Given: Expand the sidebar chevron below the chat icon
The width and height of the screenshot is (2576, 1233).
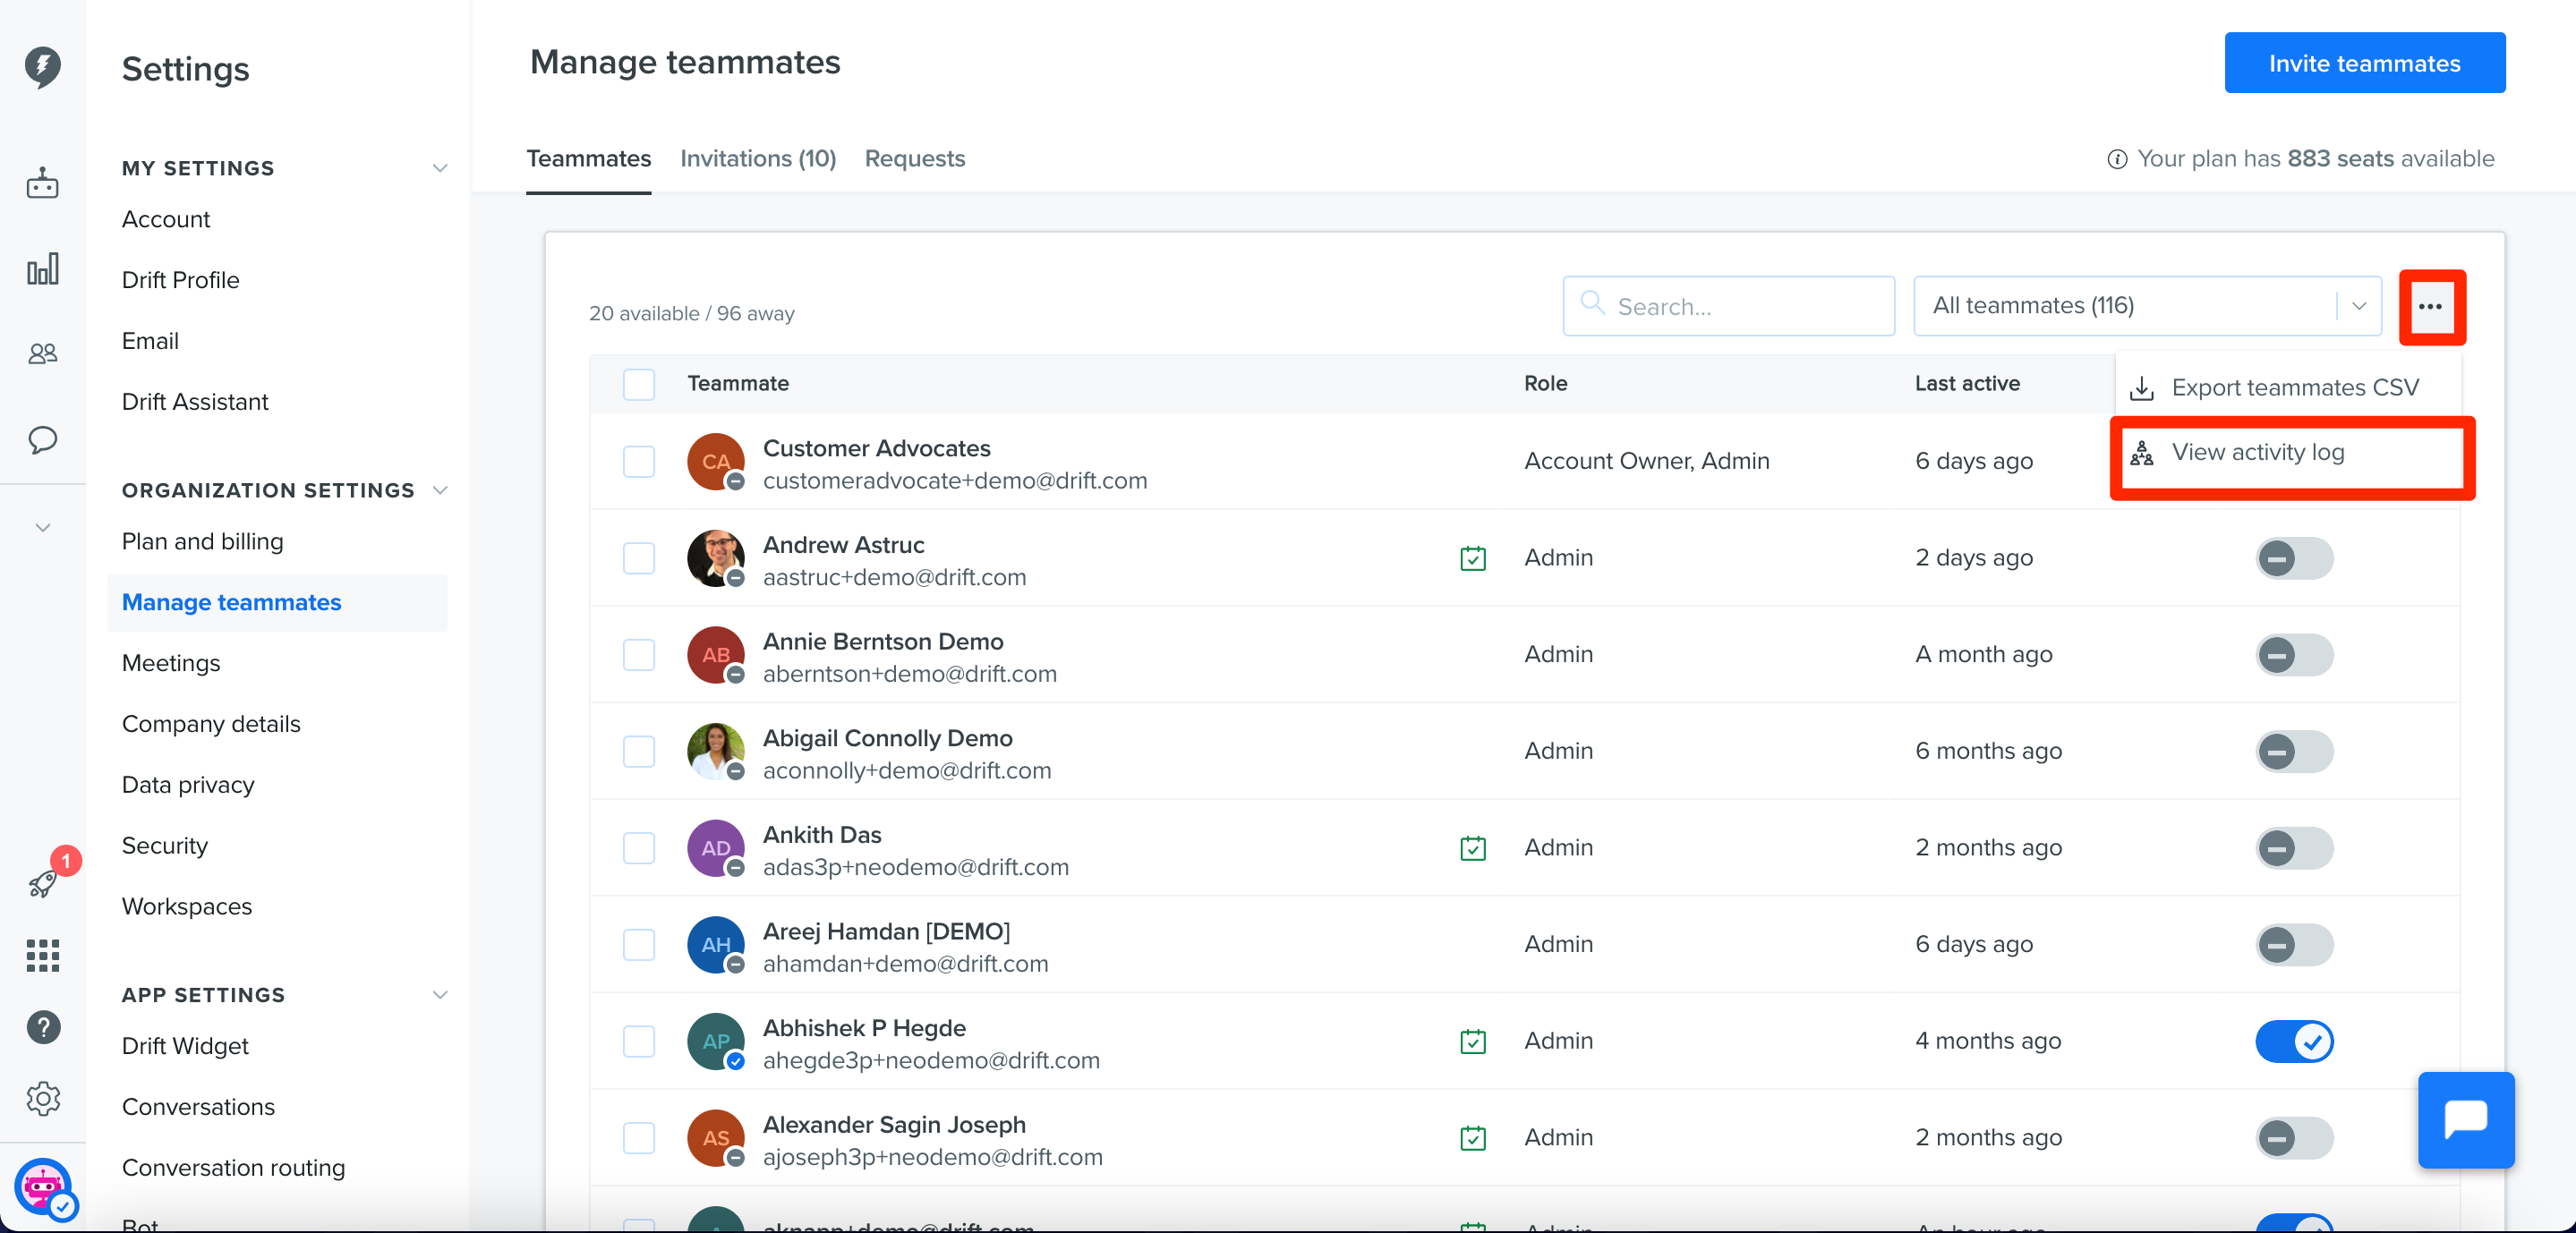Looking at the screenshot, I should coord(42,527).
